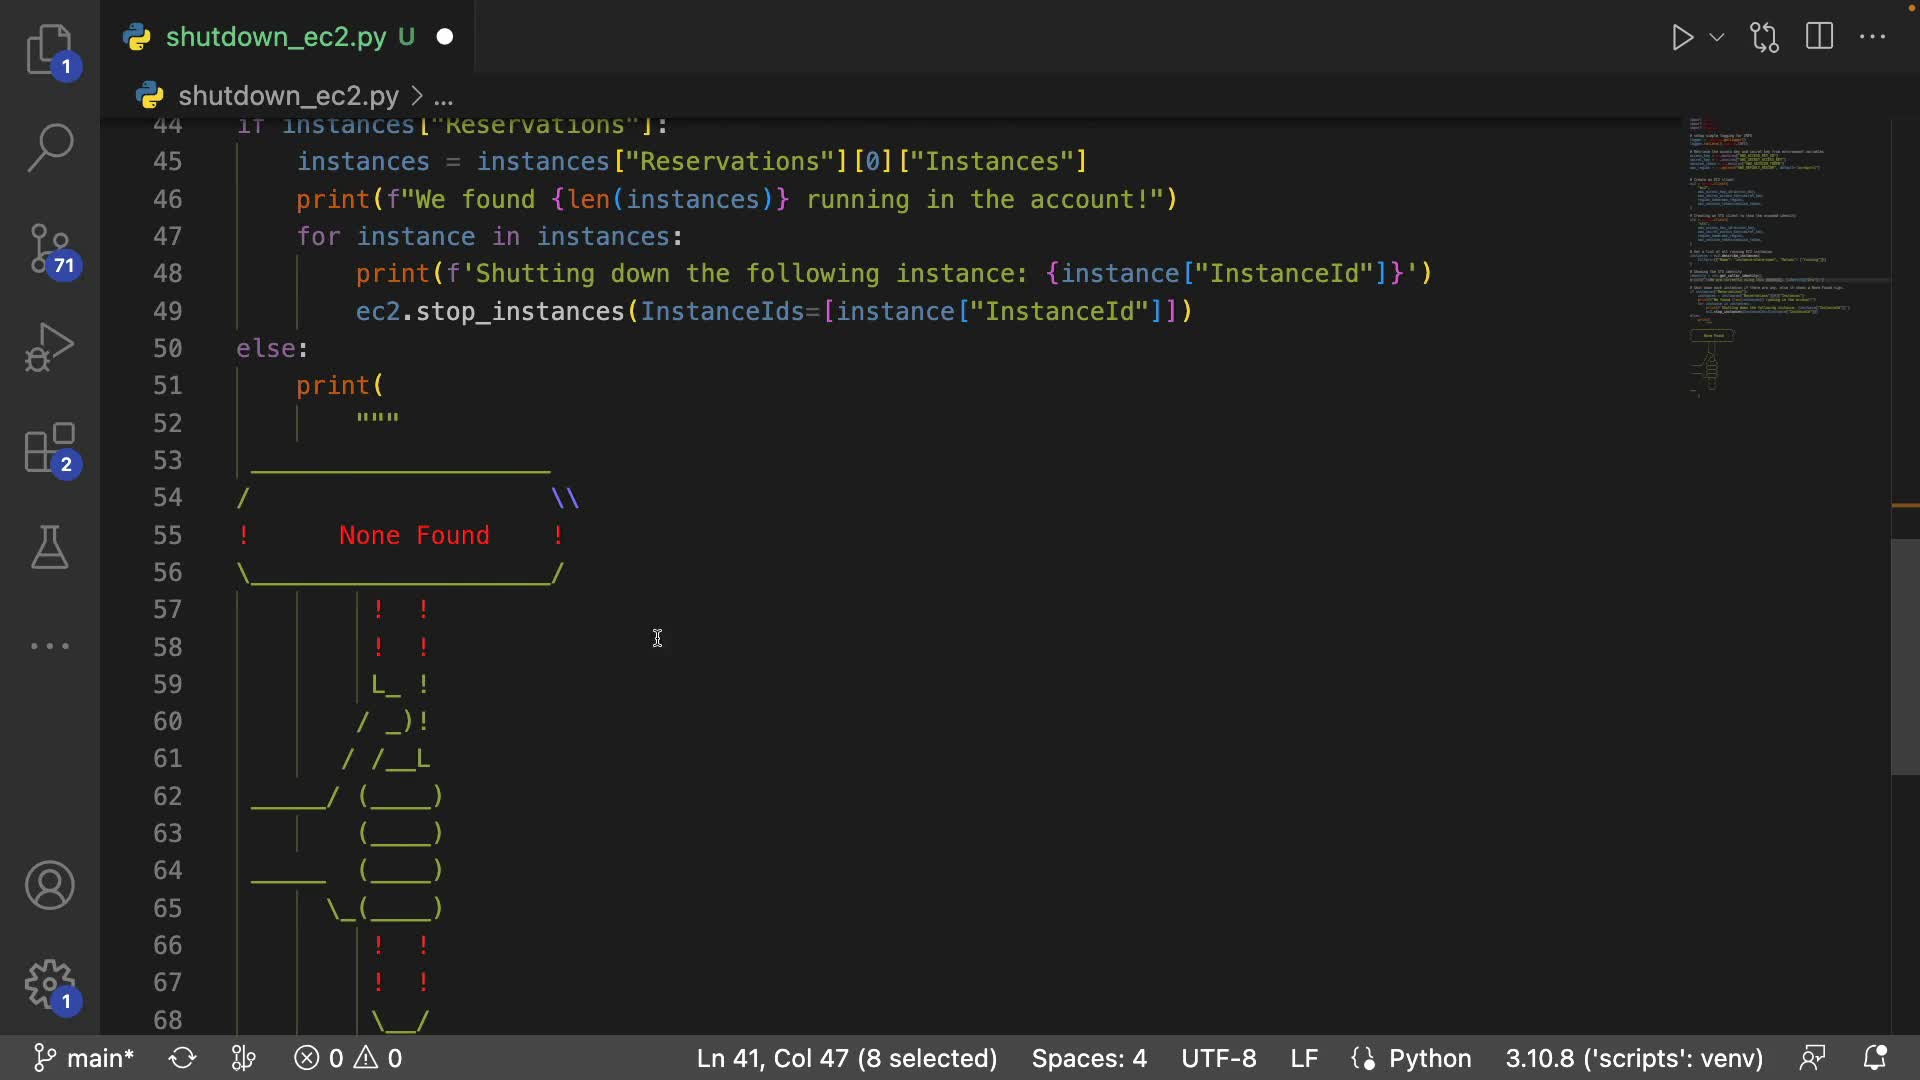Toggle notifications bell in status bar
Image resolution: width=1920 pixels, height=1080 pixels.
(x=1875, y=1058)
